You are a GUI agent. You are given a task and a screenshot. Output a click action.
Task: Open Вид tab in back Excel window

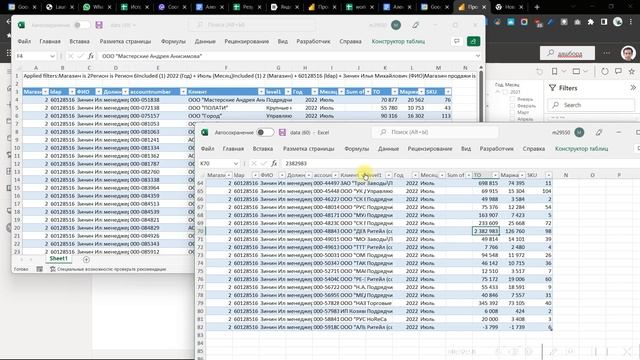pyautogui.click(x=282, y=41)
